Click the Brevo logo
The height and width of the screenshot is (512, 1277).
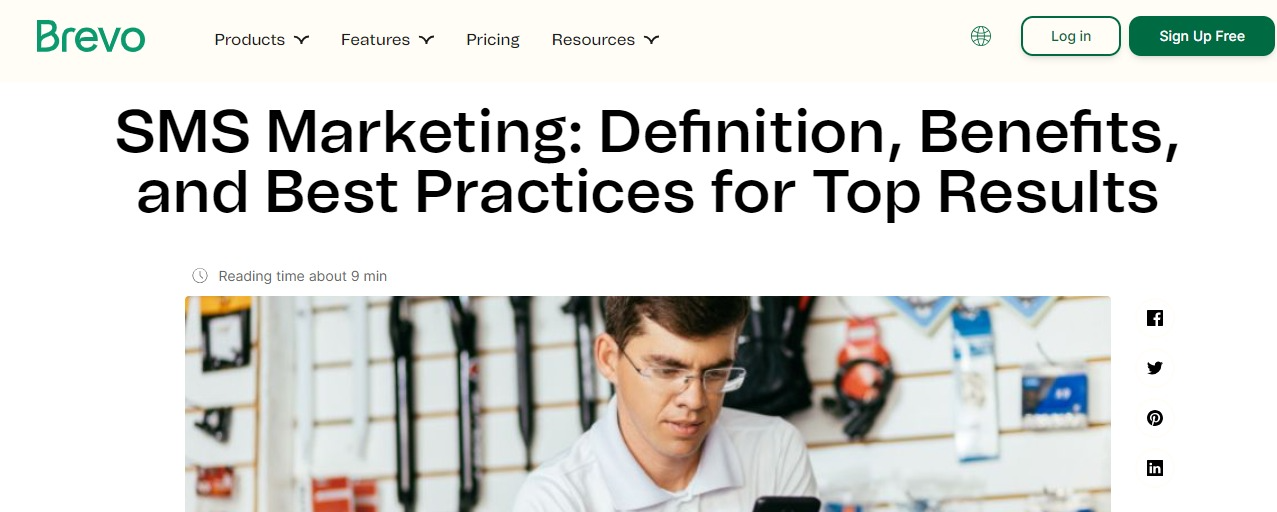(91, 37)
